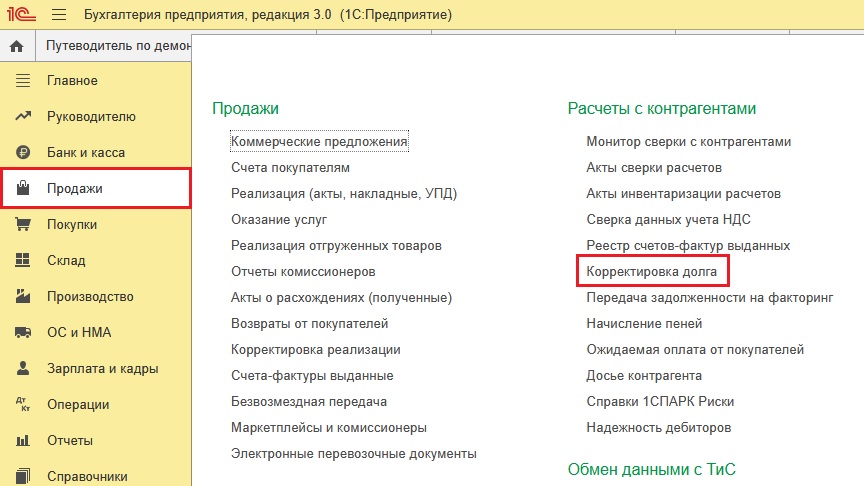864x486 pixels.
Task: Open Надежность дебиторов
Action: [x=658, y=428]
